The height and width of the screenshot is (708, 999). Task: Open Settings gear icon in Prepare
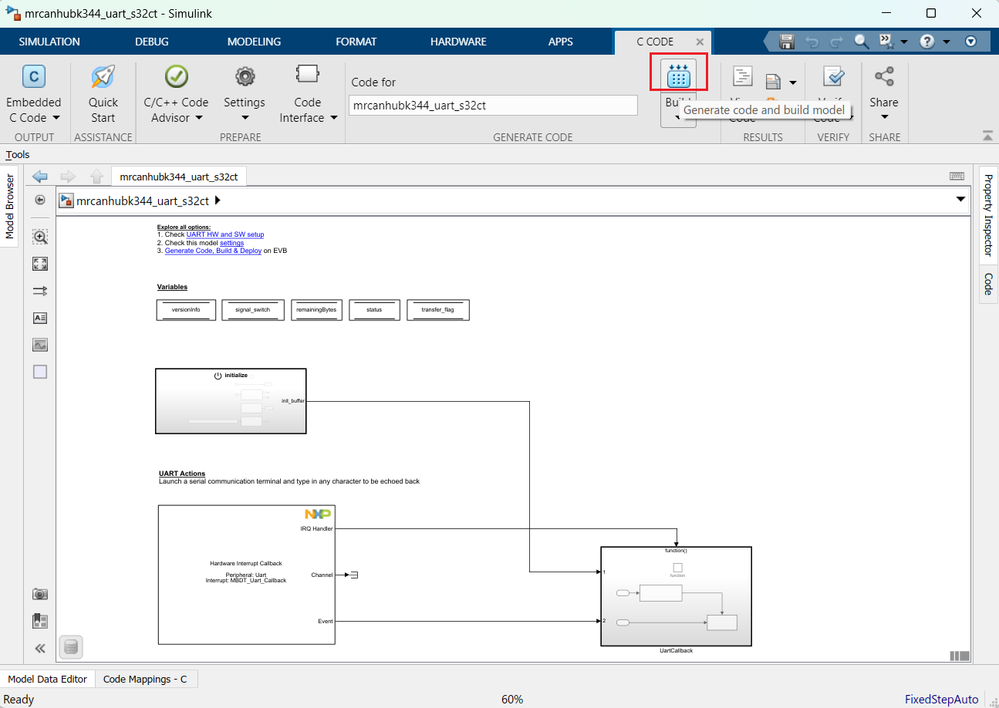pyautogui.click(x=245, y=76)
